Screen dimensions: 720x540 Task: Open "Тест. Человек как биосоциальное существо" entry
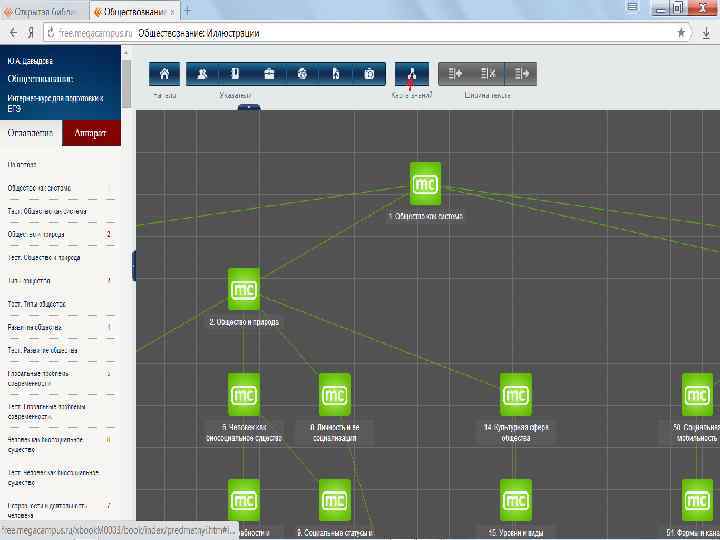point(53,478)
